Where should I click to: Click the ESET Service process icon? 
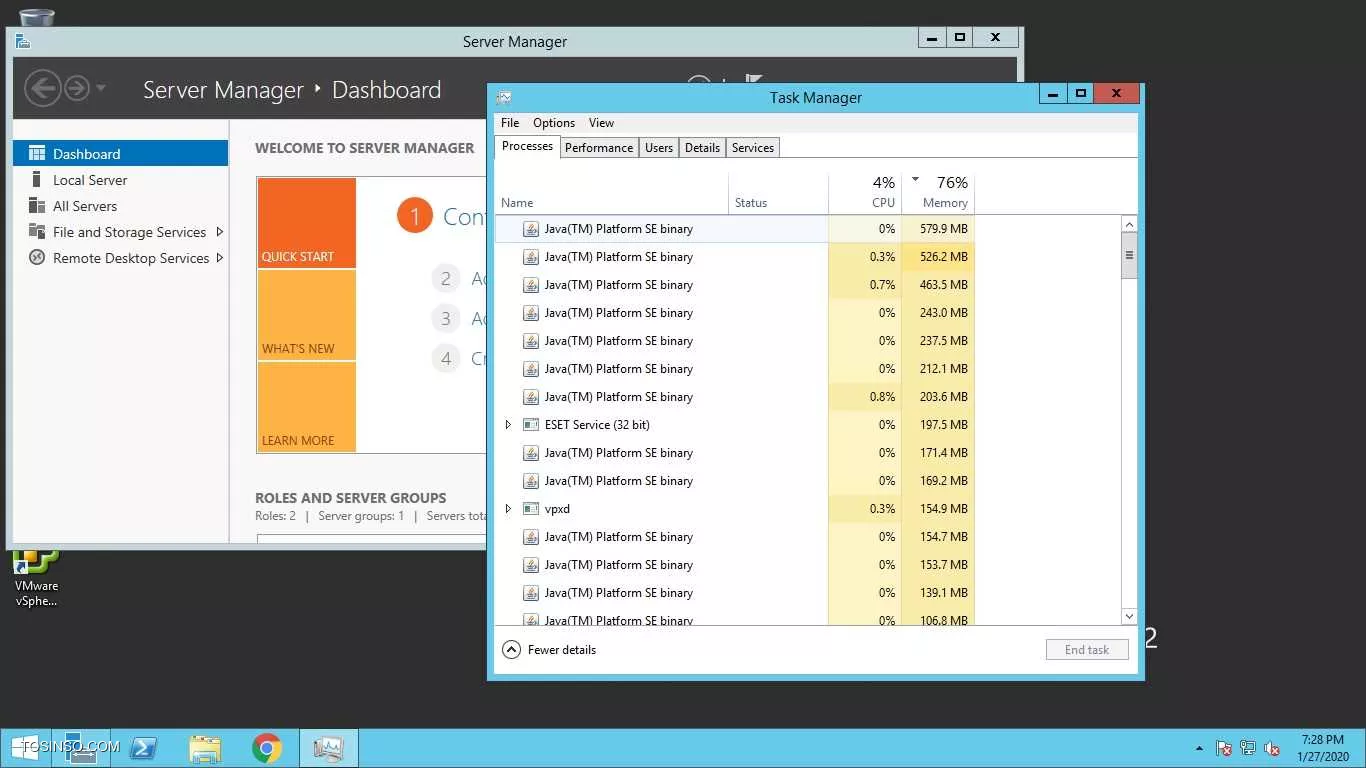pos(531,425)
